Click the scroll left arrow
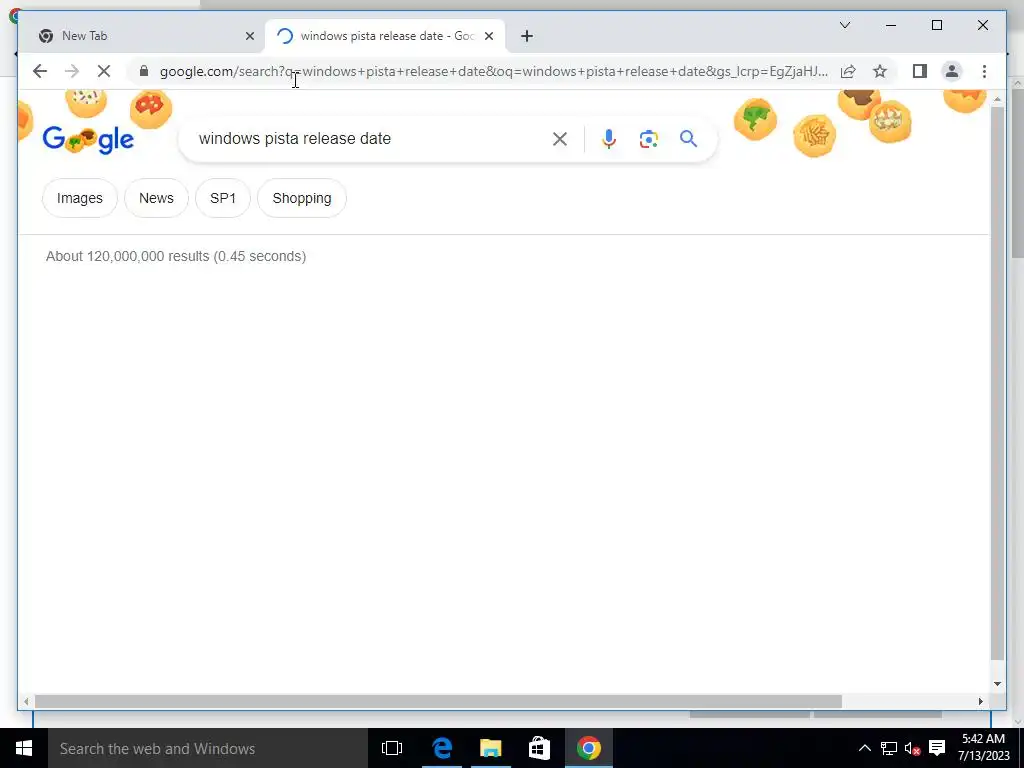The height and width of the screenshot is (768, 1024). click(26, 701)
